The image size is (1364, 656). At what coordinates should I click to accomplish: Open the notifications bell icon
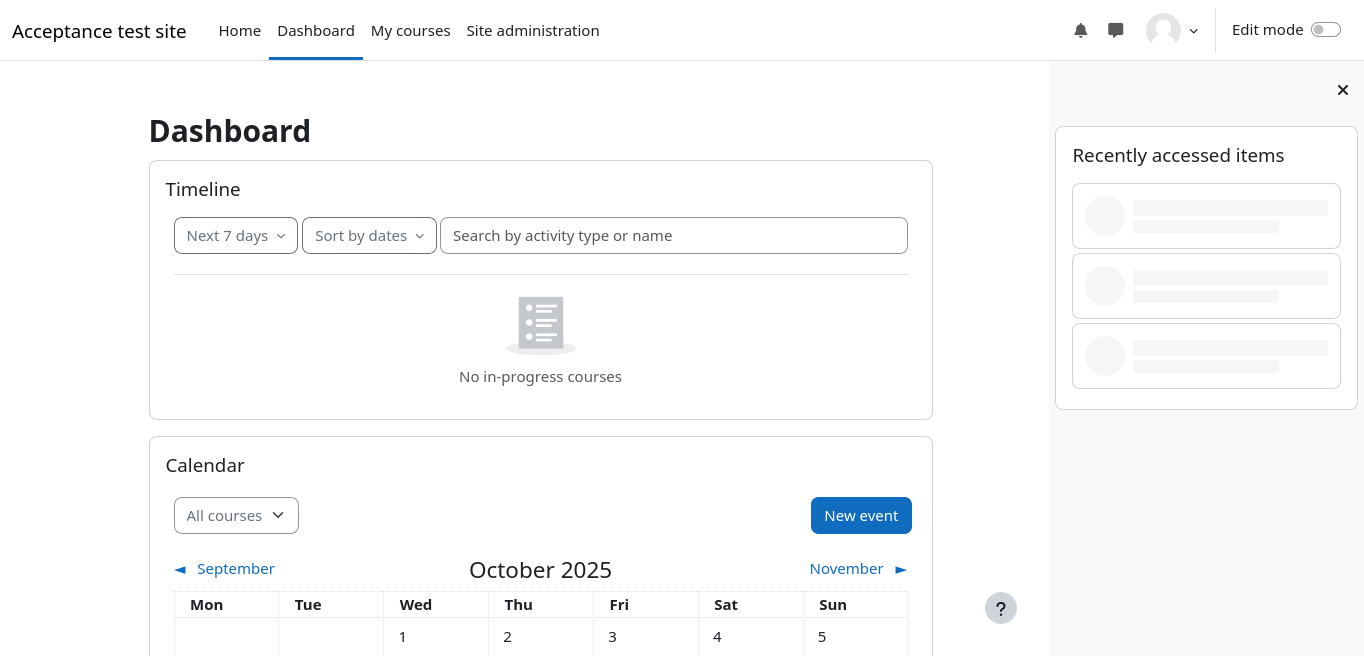pyautogui.click(x=1080, y=30)
